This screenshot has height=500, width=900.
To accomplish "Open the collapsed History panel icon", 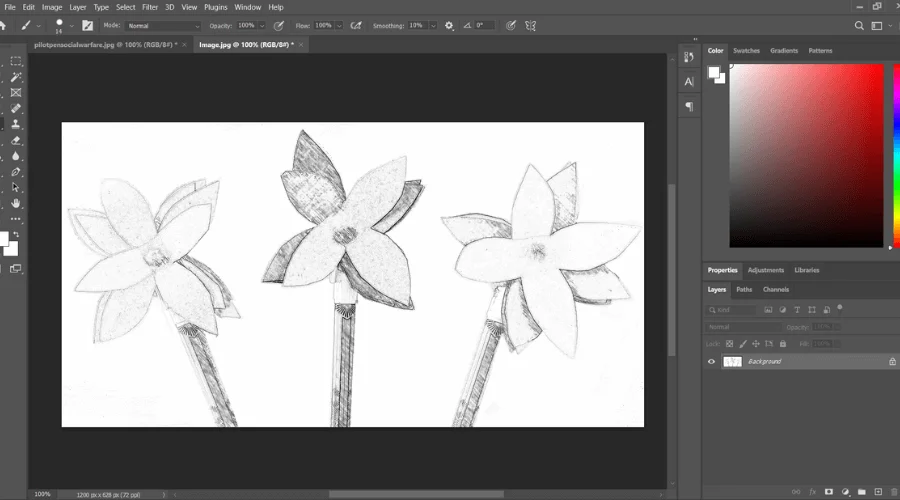I will point(689,57).
